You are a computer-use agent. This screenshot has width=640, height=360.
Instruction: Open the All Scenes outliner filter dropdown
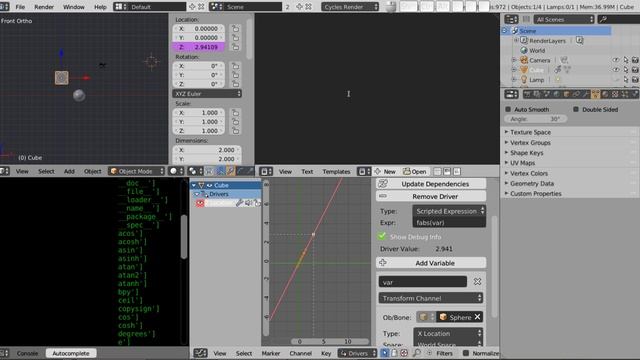[564, 19]
